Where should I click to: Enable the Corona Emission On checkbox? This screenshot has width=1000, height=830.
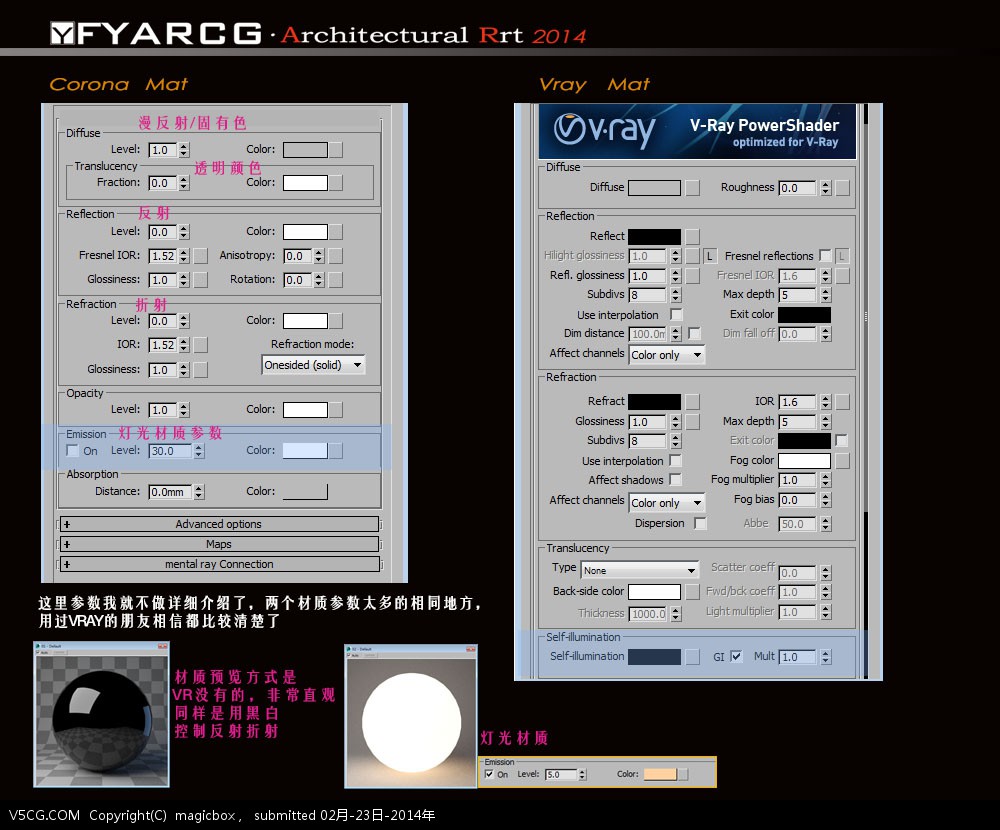click(x=73, y=450)
